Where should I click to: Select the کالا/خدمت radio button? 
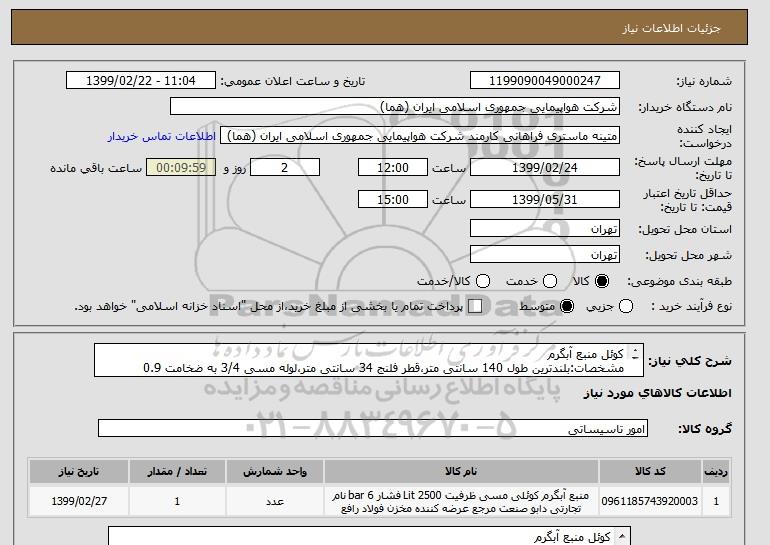(483, 281)
